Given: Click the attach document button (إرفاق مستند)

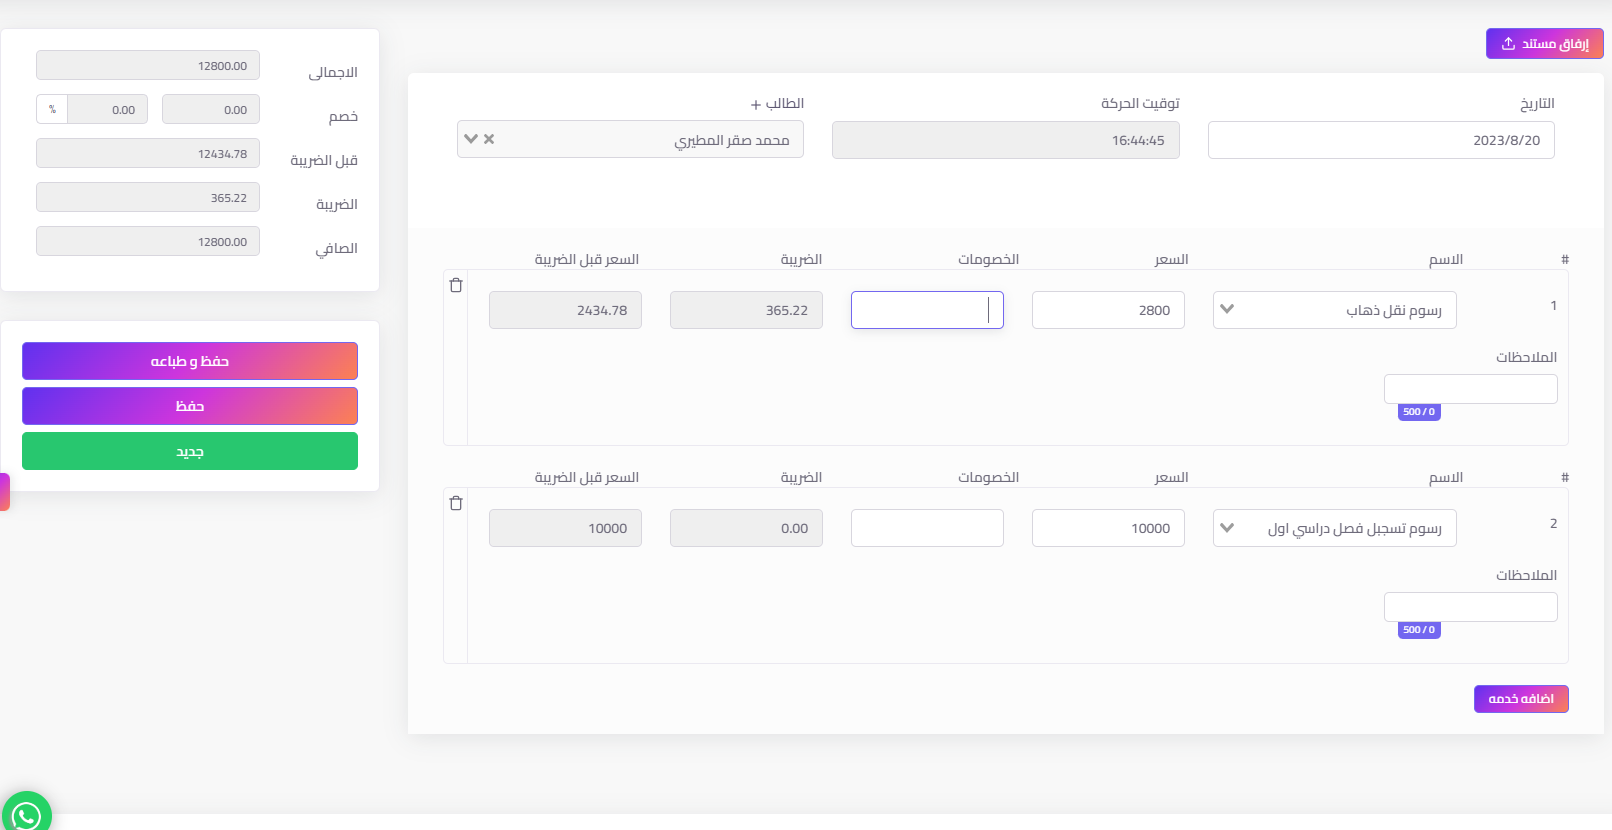Looking at the screenshot, I should pos(1544,44).
